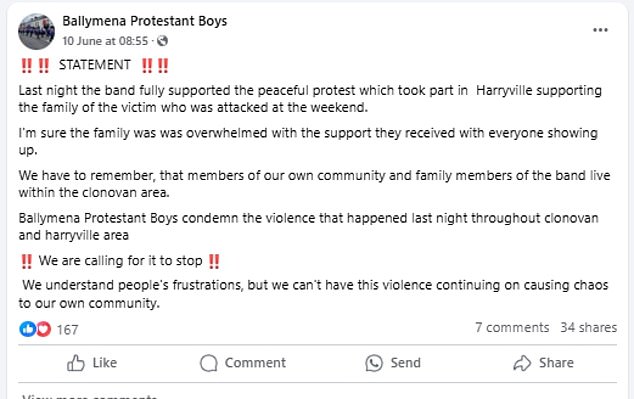Screen dimensions: 634x399
Task: Click the speech bubble Comment icon
Action: (x=209, y=363)
